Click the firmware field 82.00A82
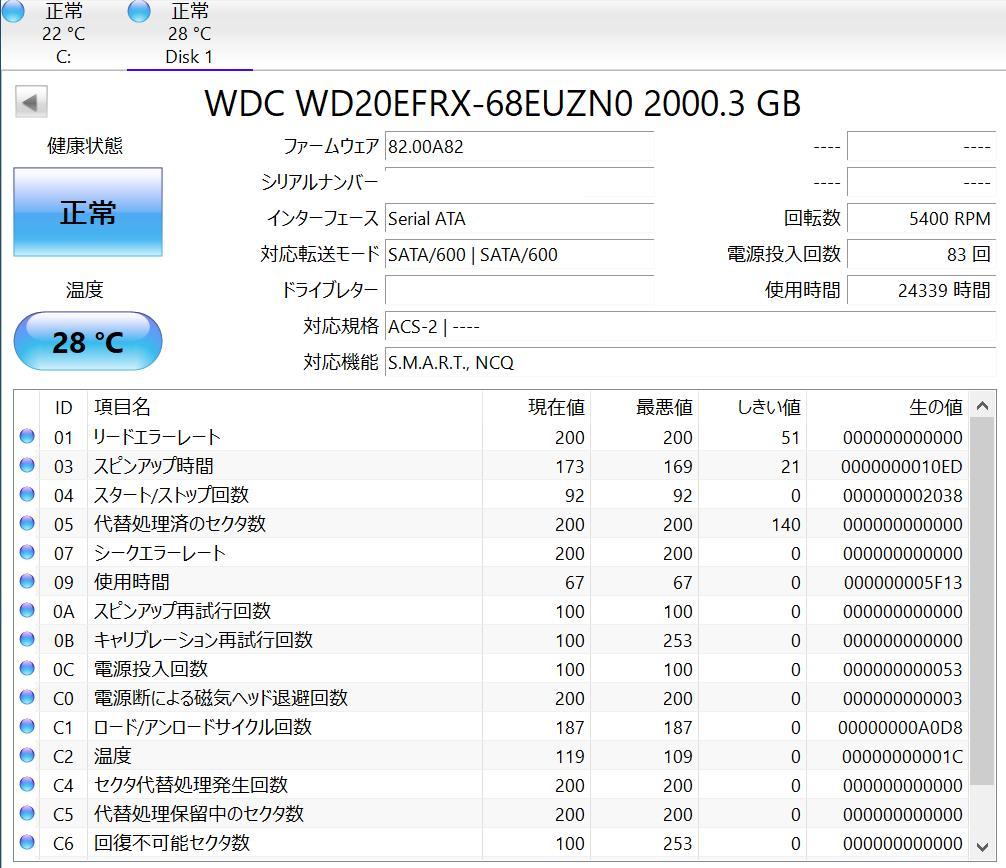 click(x=519, y=147)
